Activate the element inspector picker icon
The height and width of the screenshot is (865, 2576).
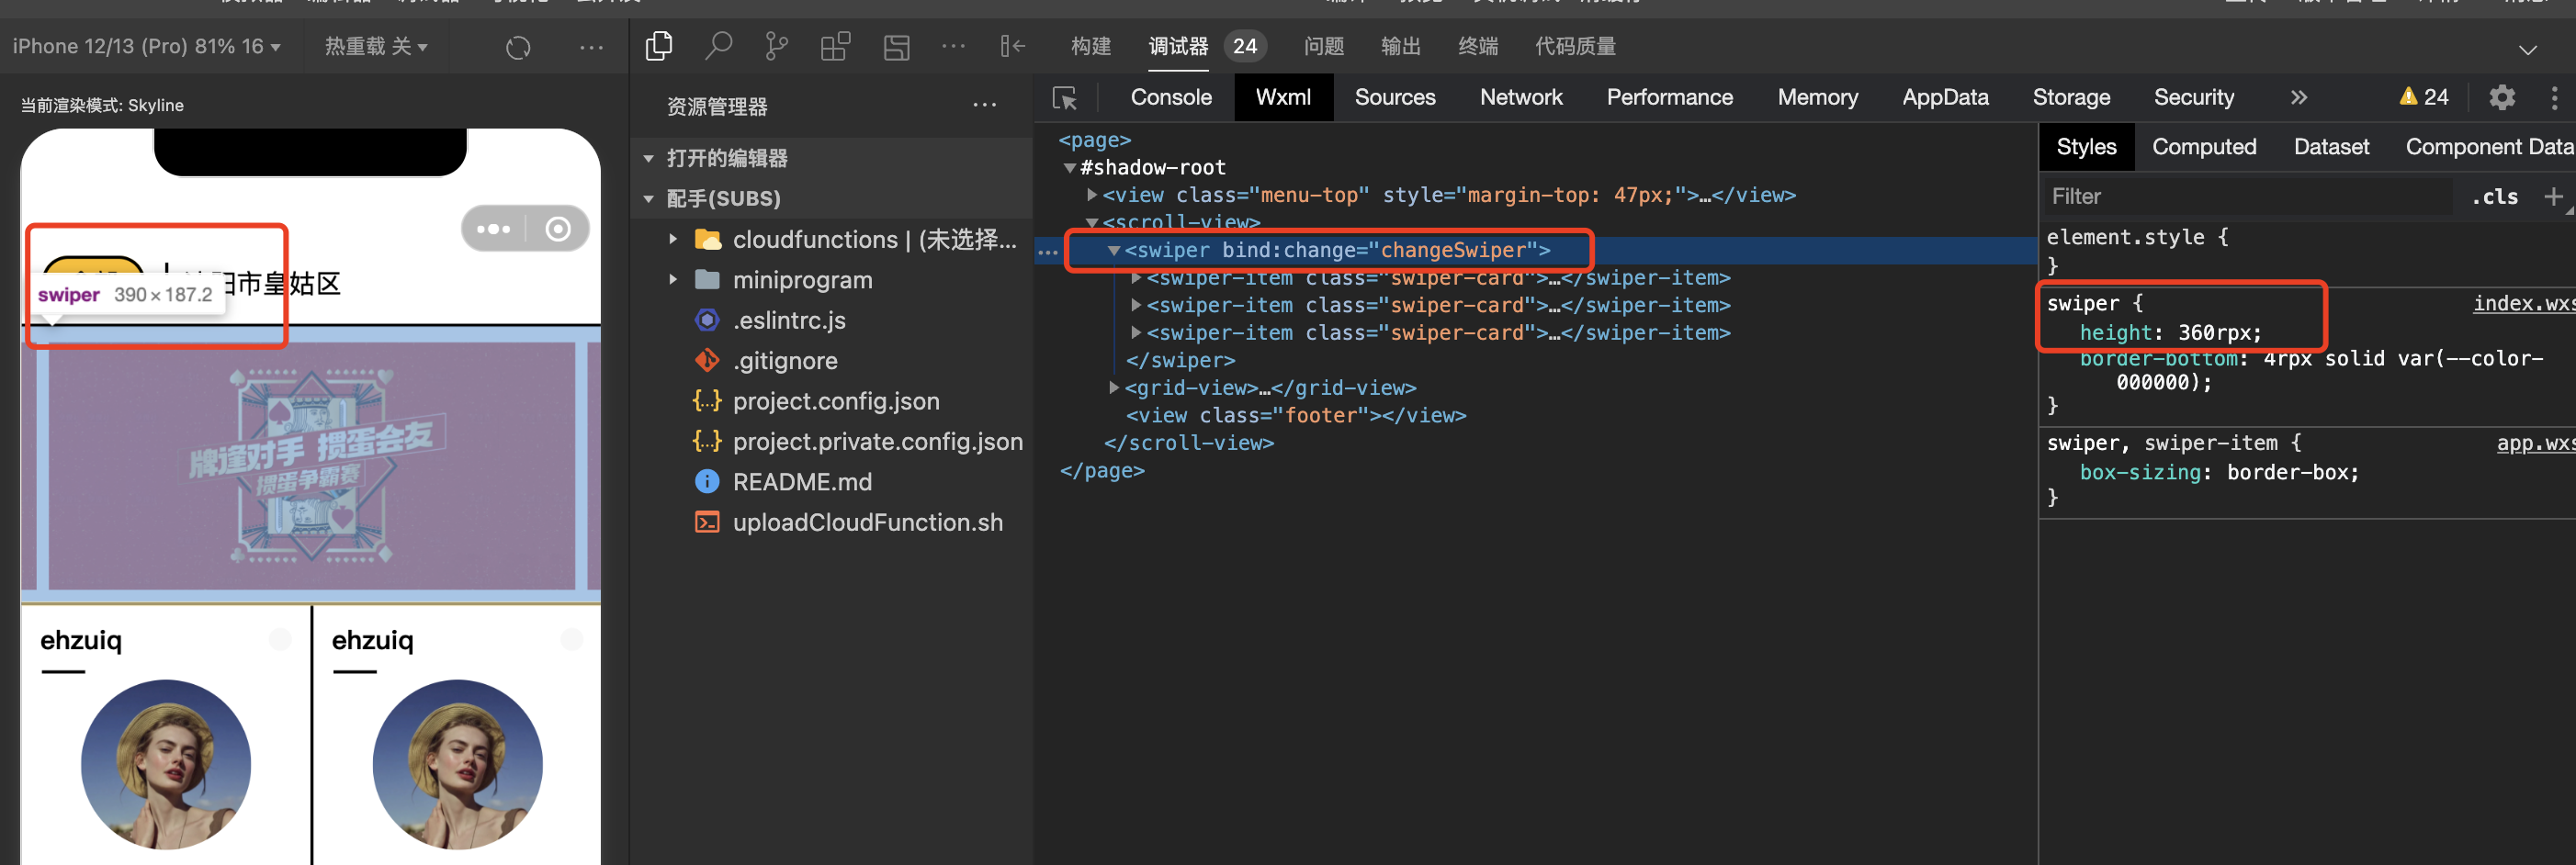pos(1065,98)
